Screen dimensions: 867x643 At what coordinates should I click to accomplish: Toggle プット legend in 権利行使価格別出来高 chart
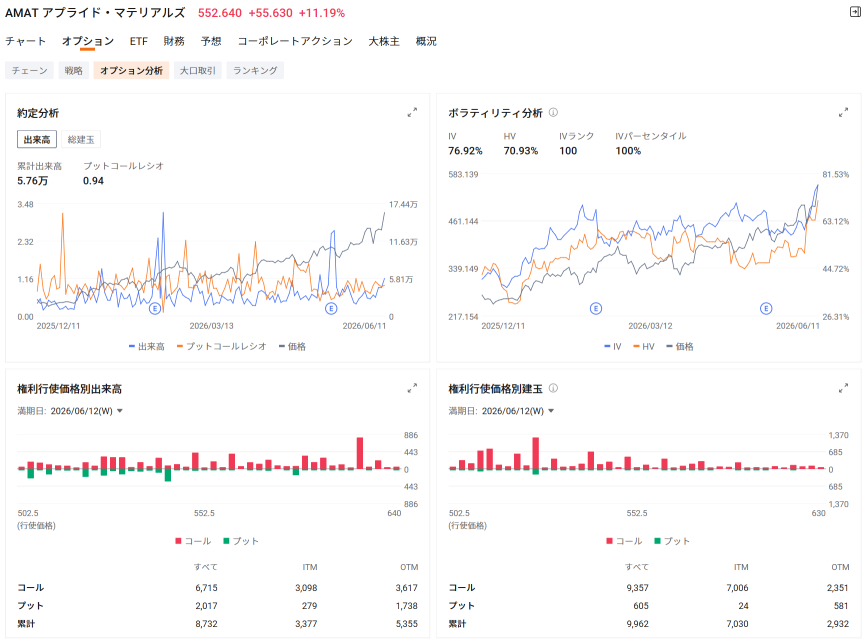(241, 541)
